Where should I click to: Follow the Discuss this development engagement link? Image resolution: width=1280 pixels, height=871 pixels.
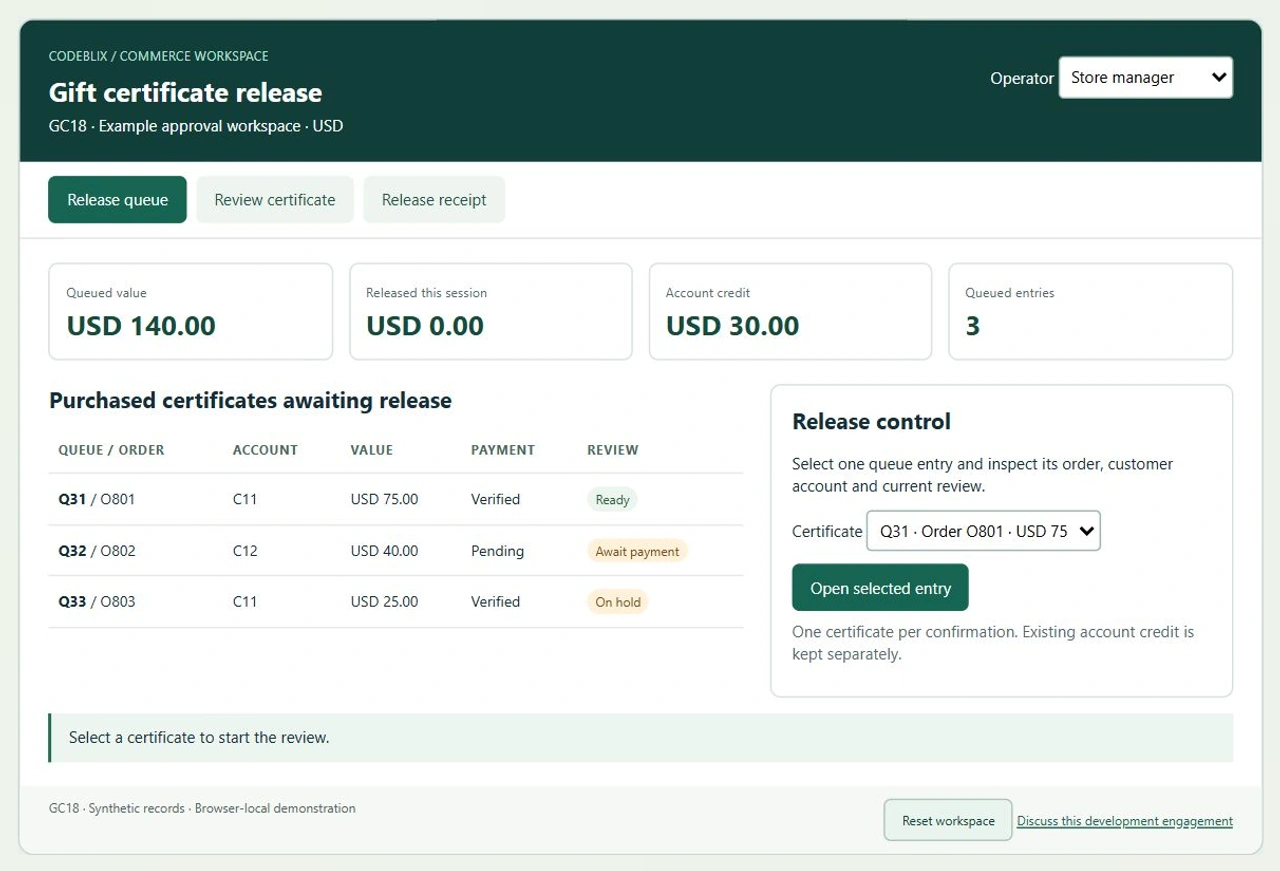point(1125,821)
